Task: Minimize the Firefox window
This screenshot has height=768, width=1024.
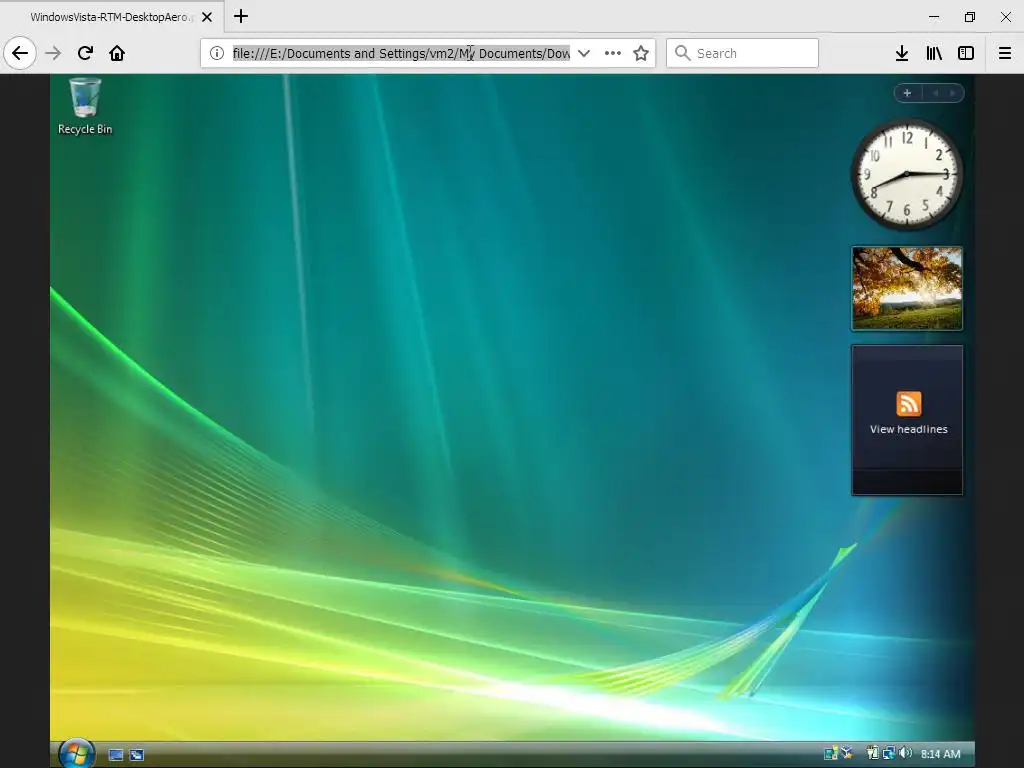Action: tap(934, 17)
